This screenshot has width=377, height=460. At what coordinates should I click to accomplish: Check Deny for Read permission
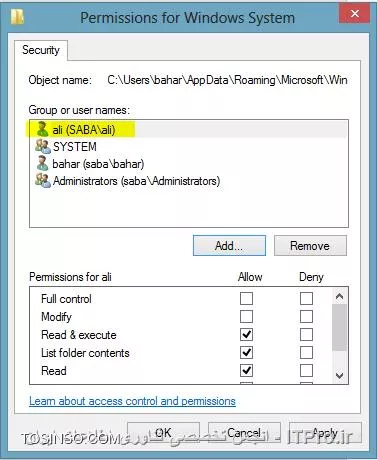(x=306, y=370)
